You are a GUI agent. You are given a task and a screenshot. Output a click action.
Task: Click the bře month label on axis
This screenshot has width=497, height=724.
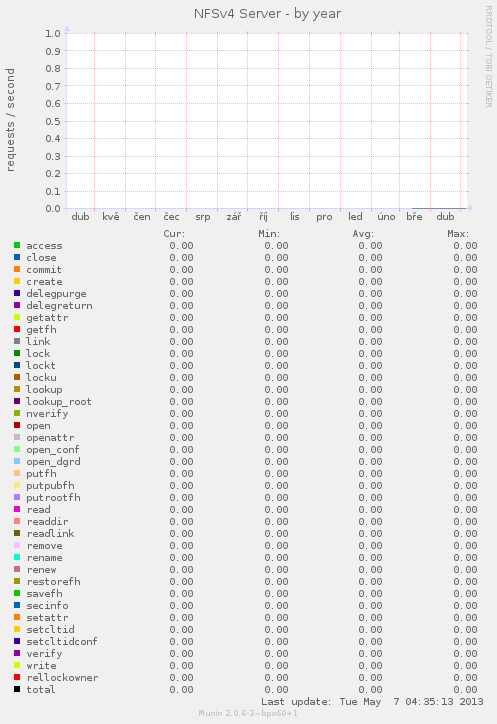coord(414,217)
